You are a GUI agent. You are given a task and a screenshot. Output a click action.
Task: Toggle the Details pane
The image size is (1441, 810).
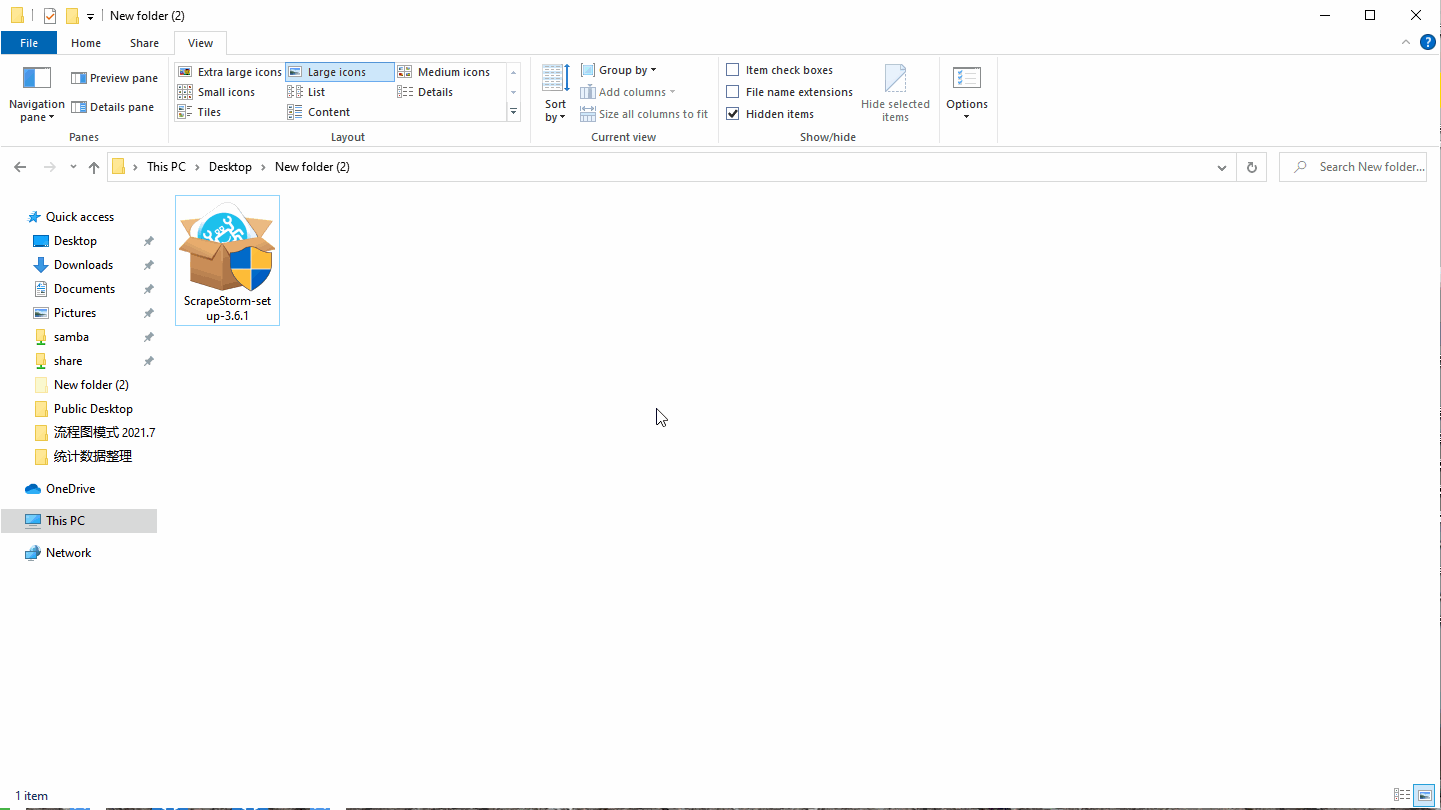coord(112,107)
